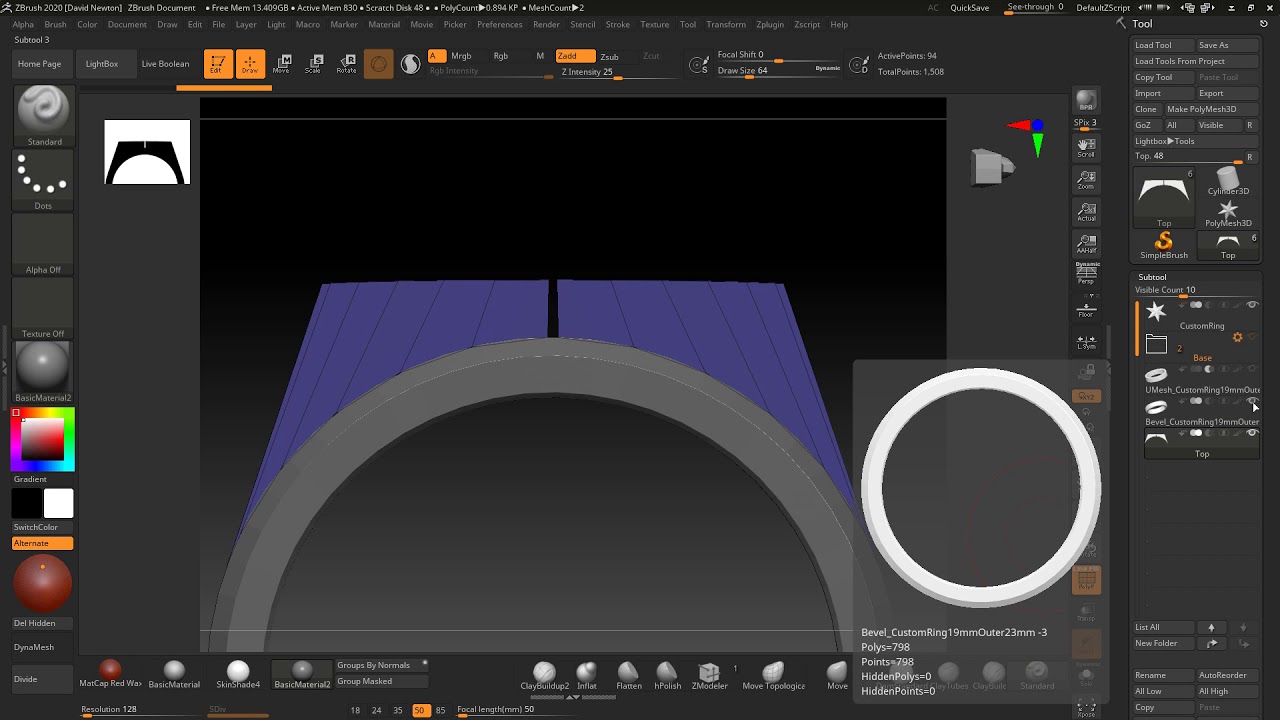1280x720 pixels.
Task: Select the ZModeler brush
Action: [709, 675]
